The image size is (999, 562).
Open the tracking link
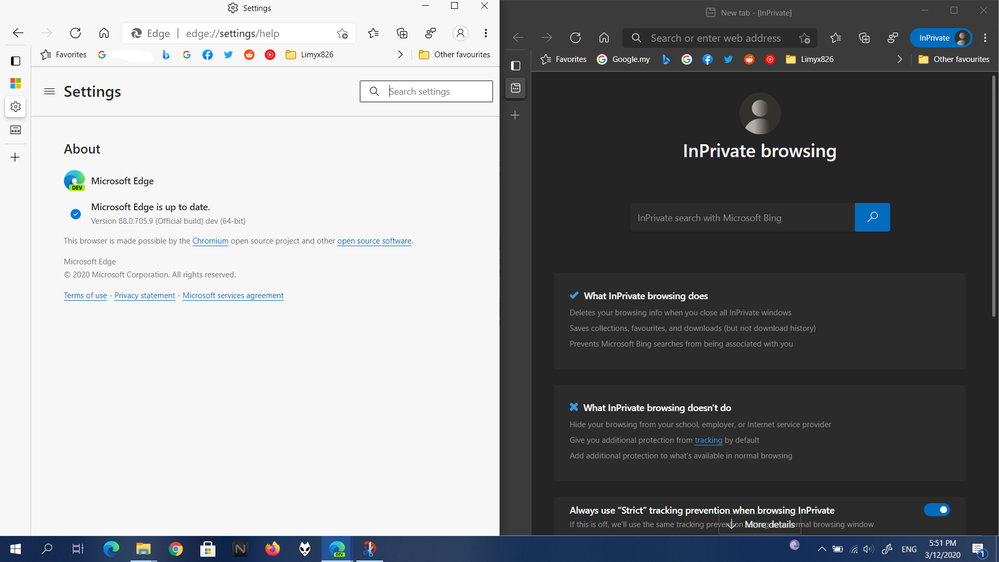[708, 440]
